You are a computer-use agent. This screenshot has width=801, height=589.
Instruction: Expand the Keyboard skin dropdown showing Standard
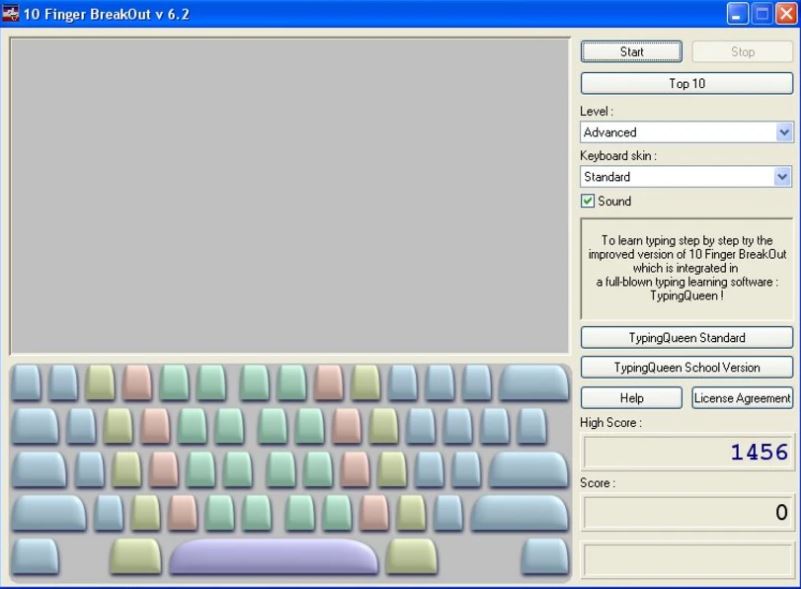[687, 177]
